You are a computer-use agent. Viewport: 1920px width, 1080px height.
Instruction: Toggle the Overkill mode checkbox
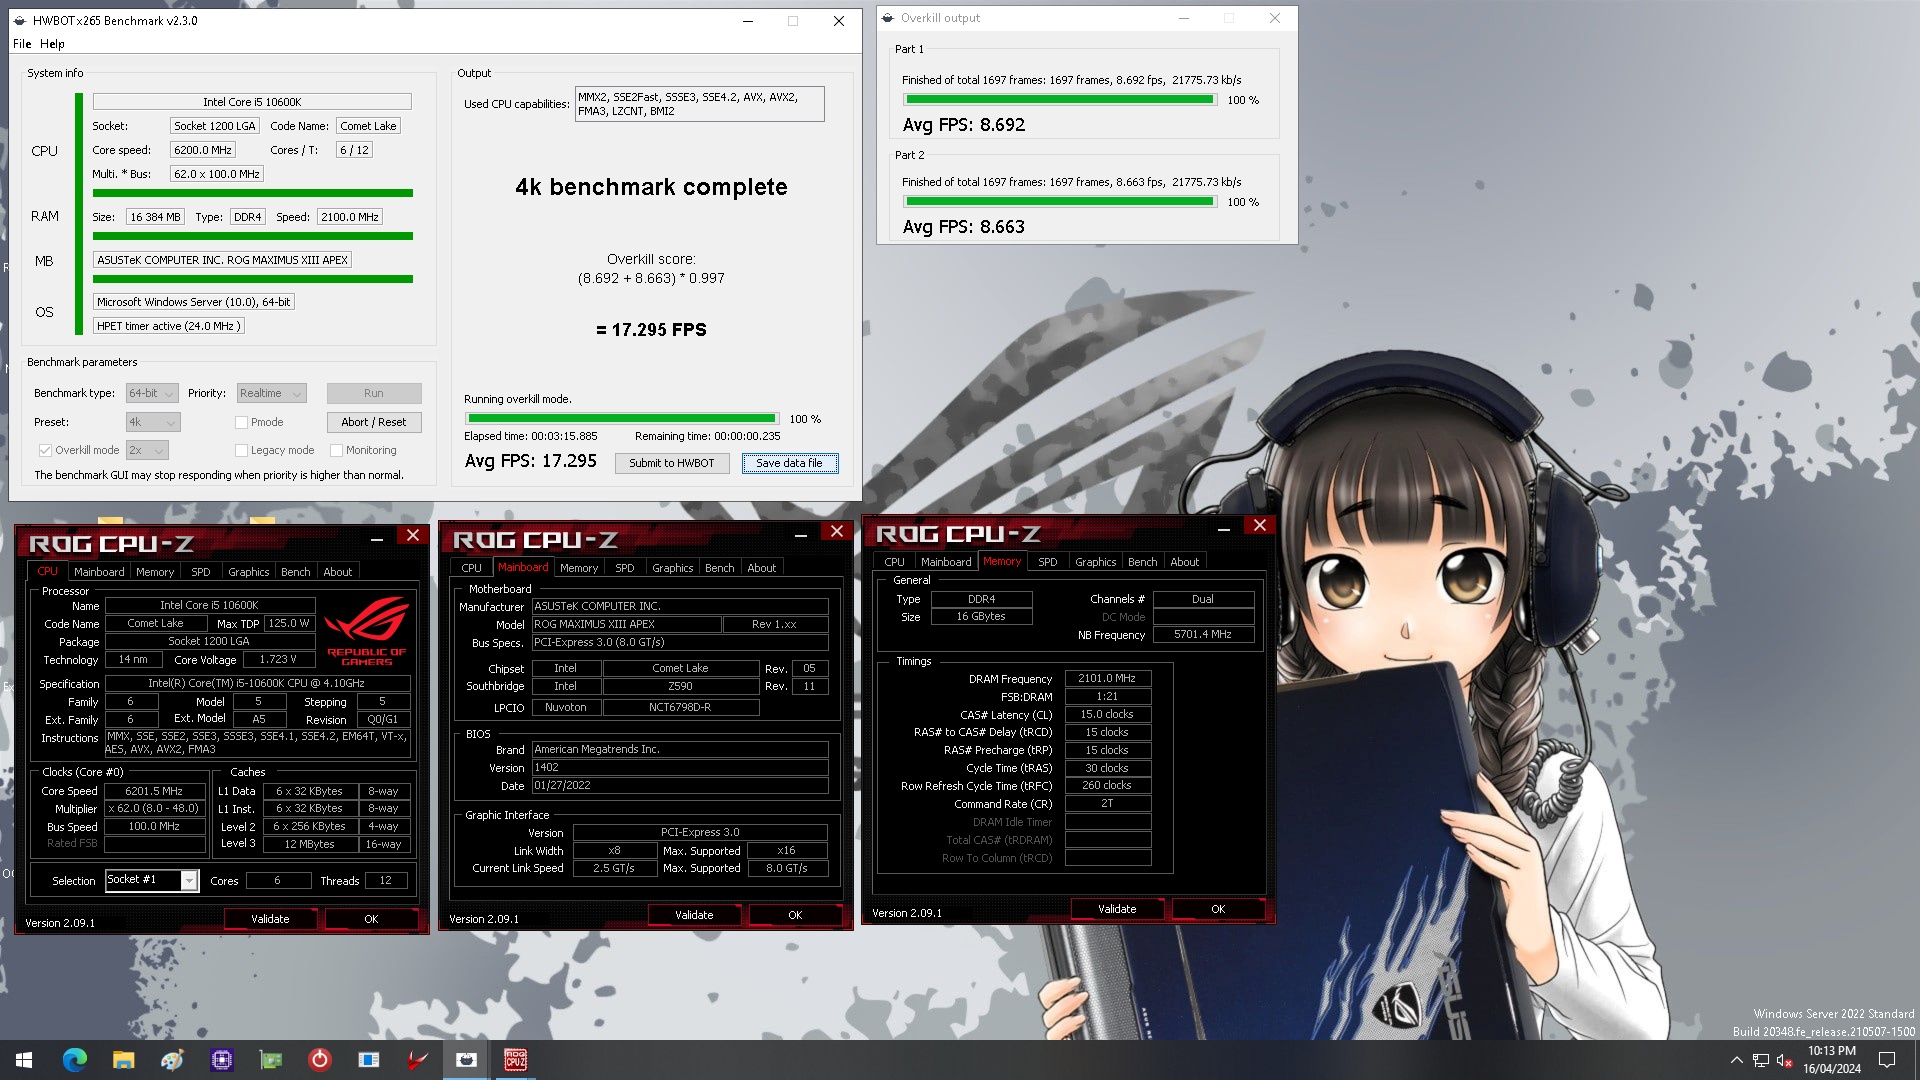tap(45, 450)
